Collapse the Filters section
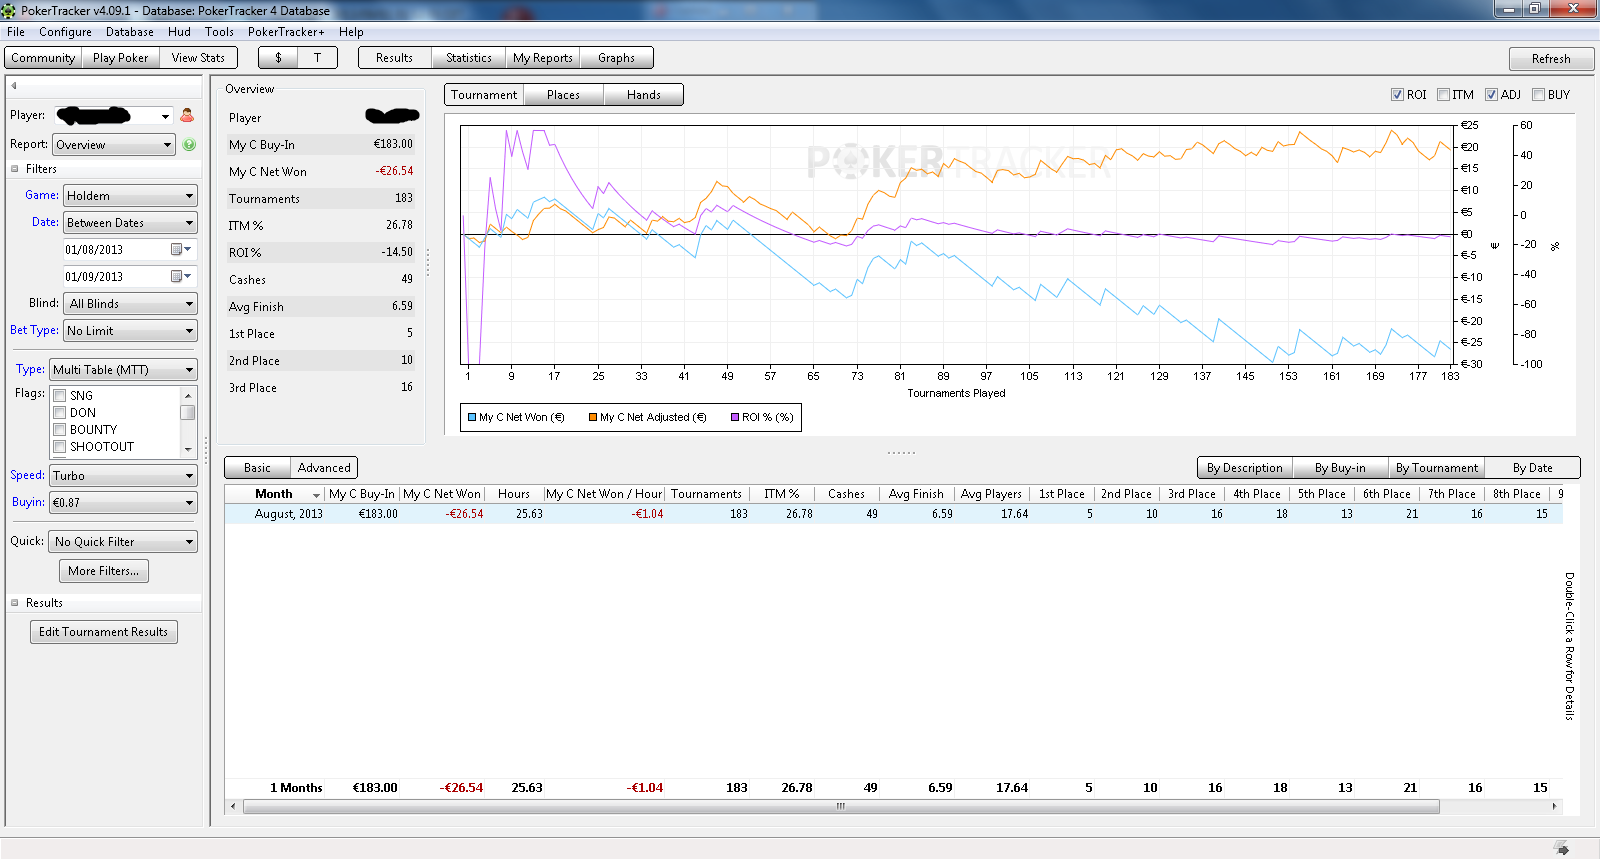The image size is (1600, 860). click(x=15, y=169)
